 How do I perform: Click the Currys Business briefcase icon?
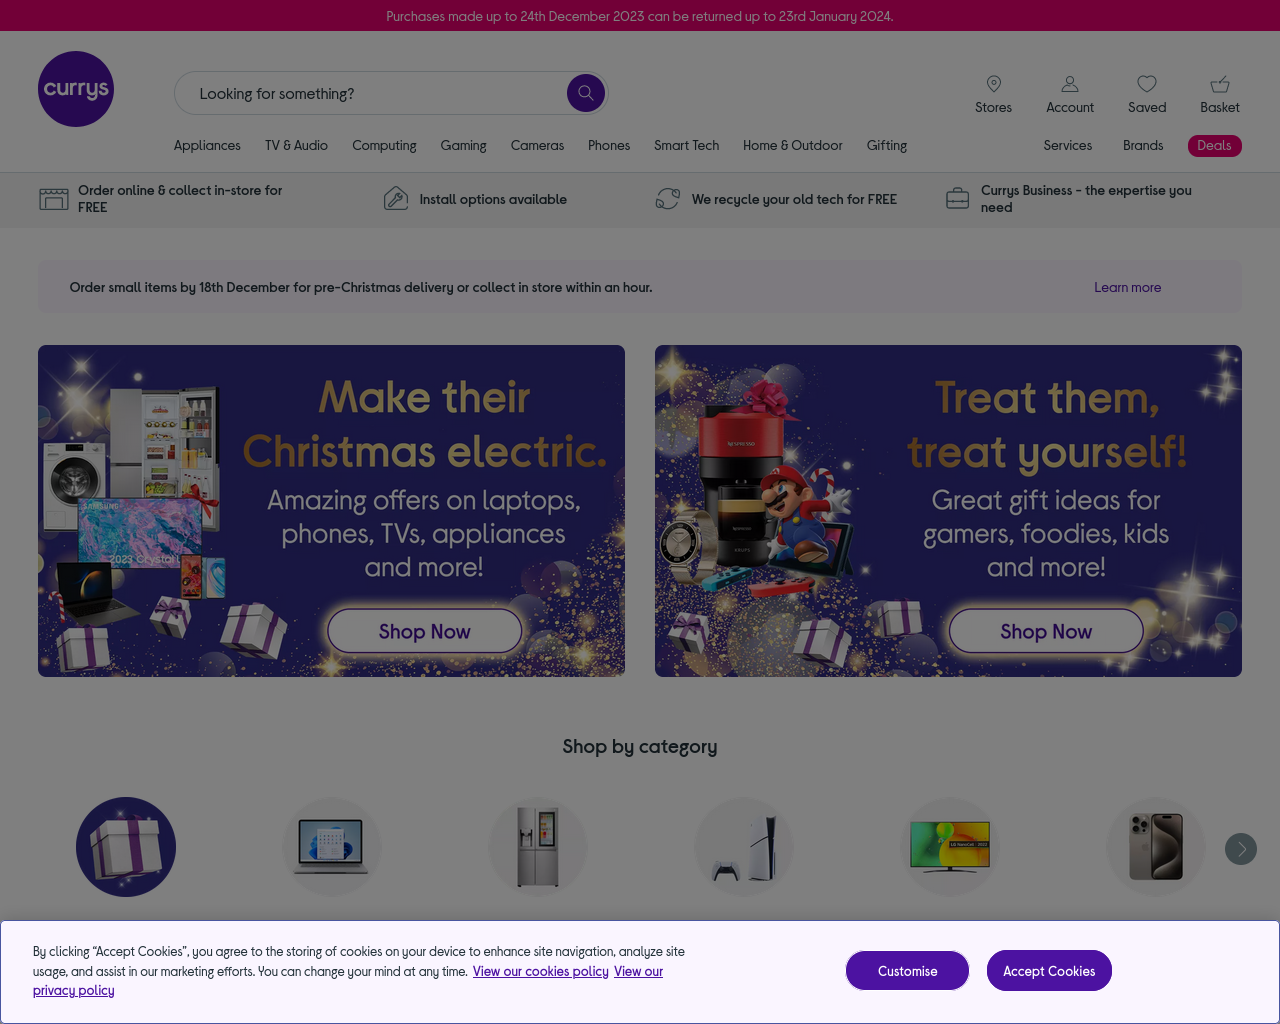958,199
